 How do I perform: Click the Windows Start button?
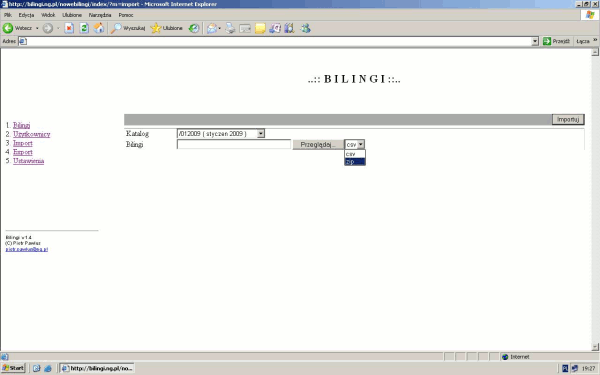pyautogui.click(x=13, y=368)
